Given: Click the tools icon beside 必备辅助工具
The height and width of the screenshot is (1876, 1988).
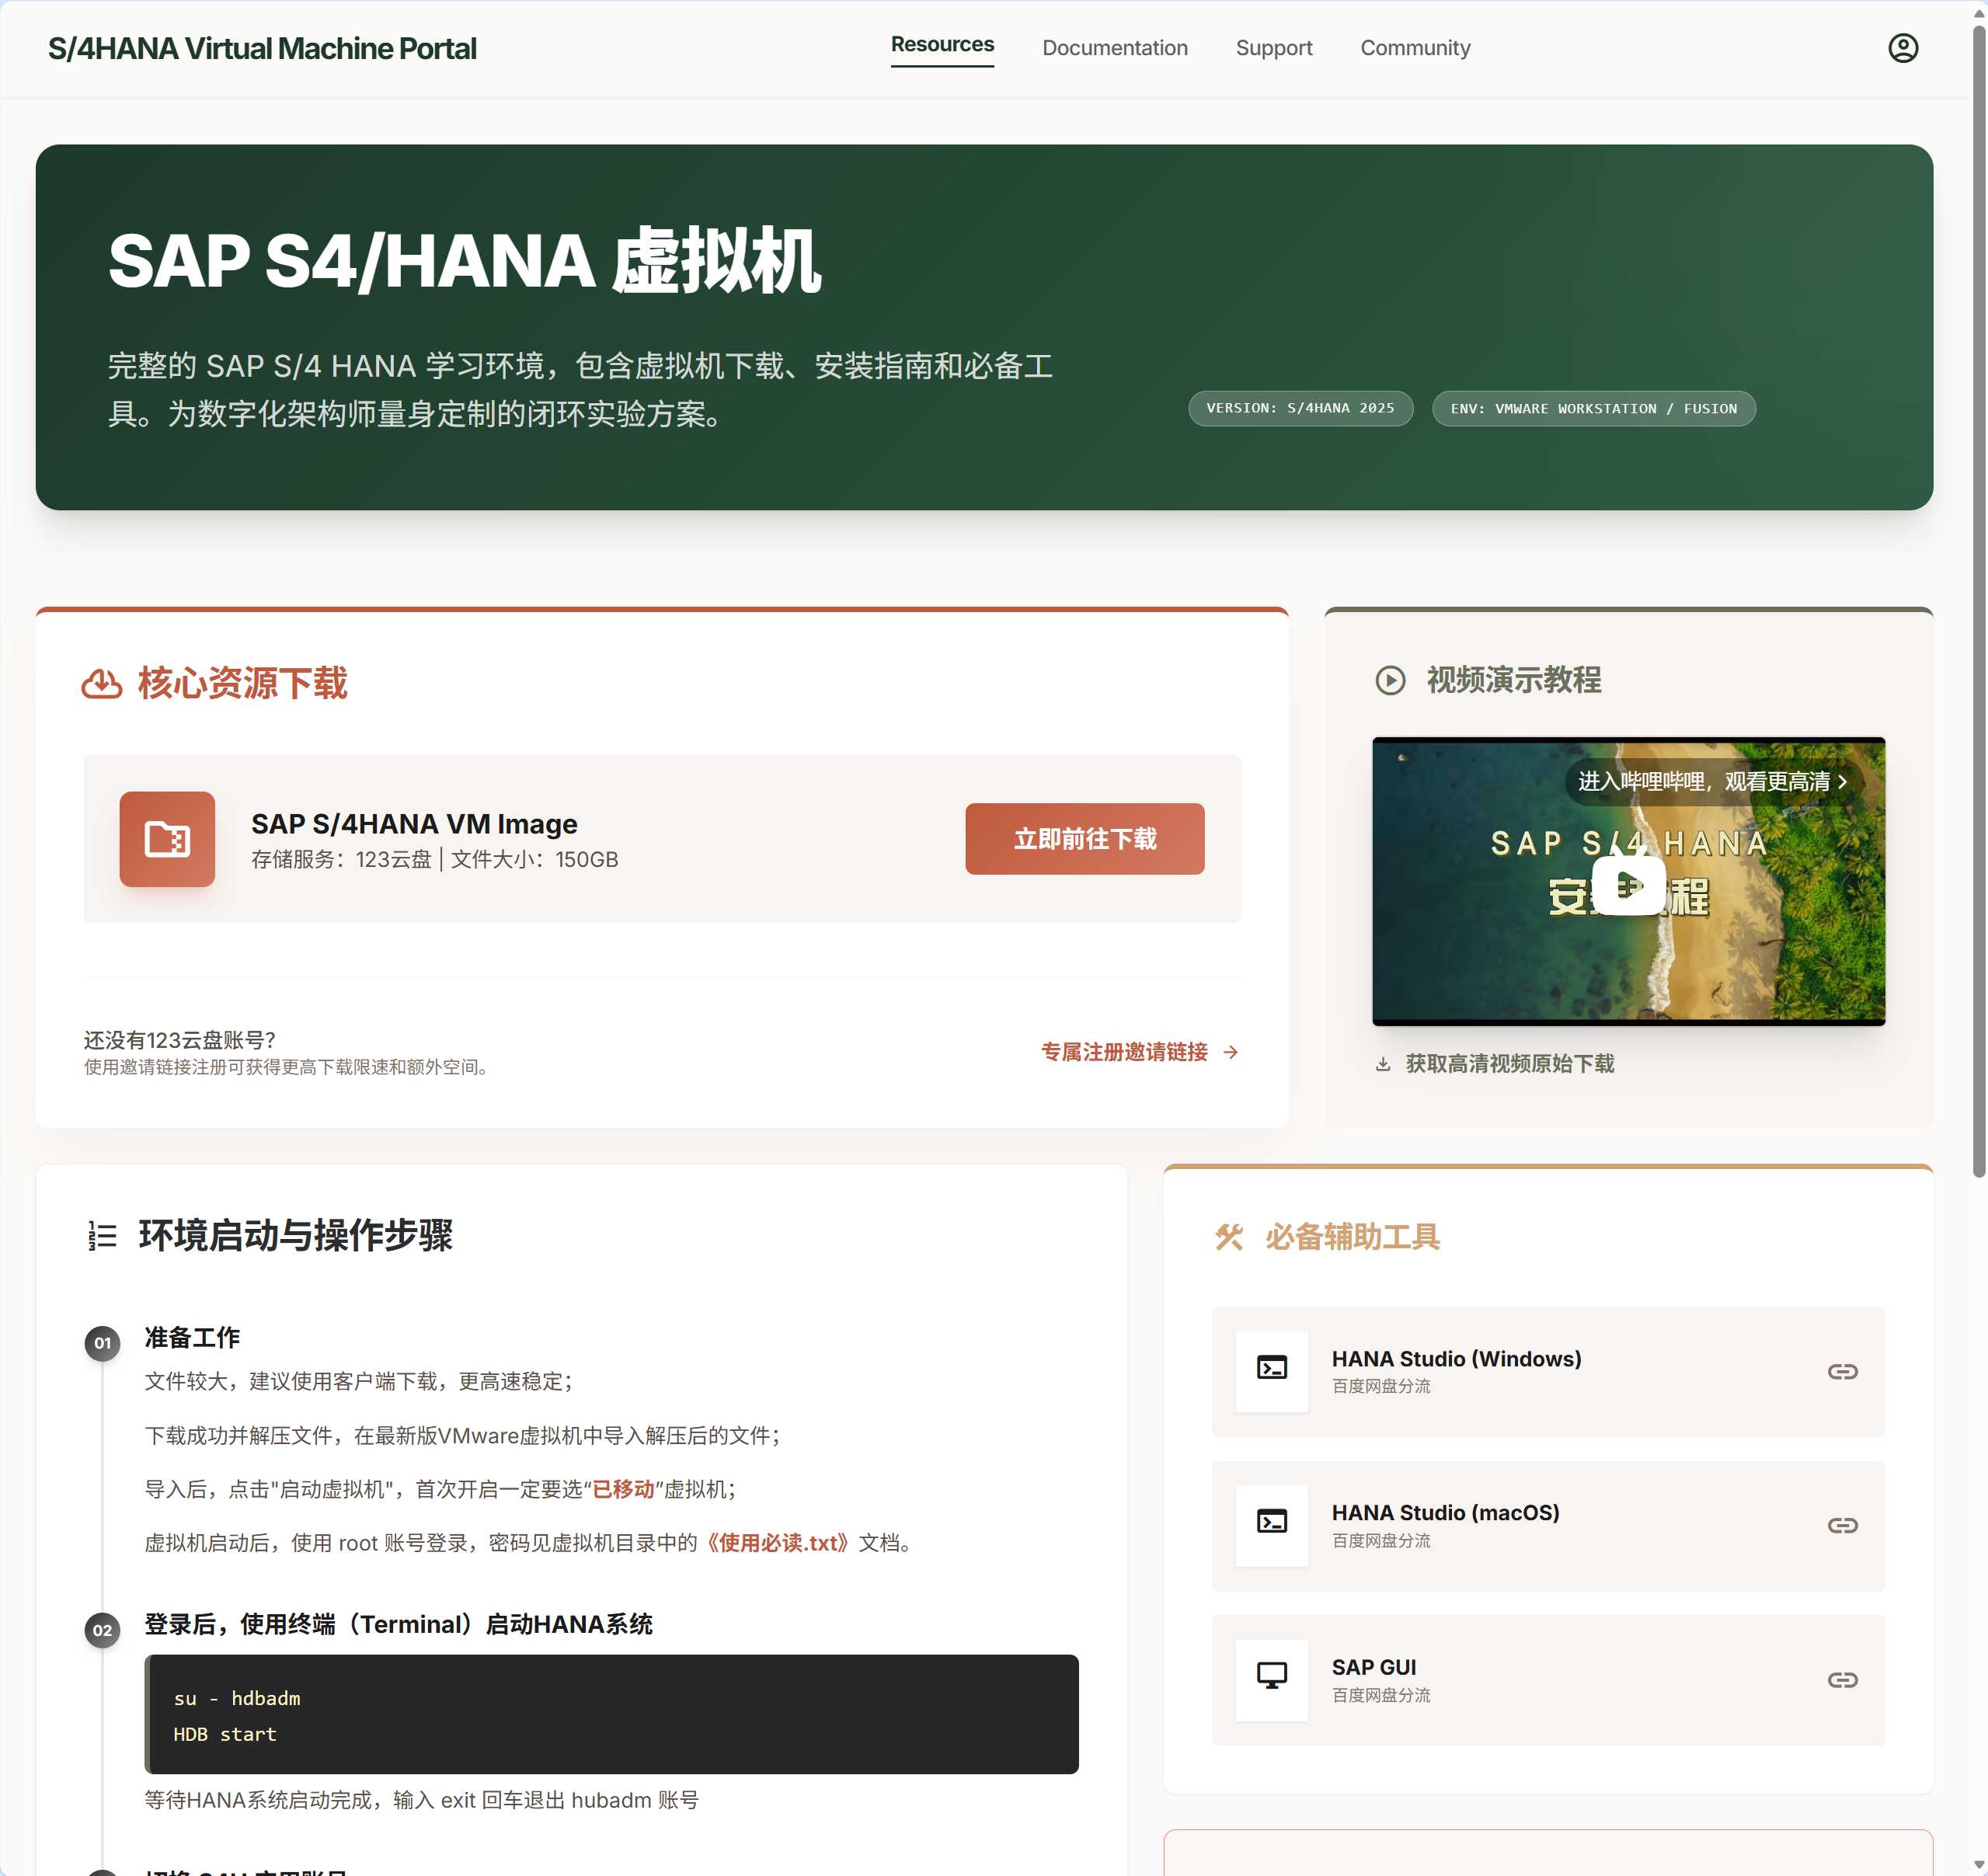Looking at the screenshot, I should point(1229,1237).
